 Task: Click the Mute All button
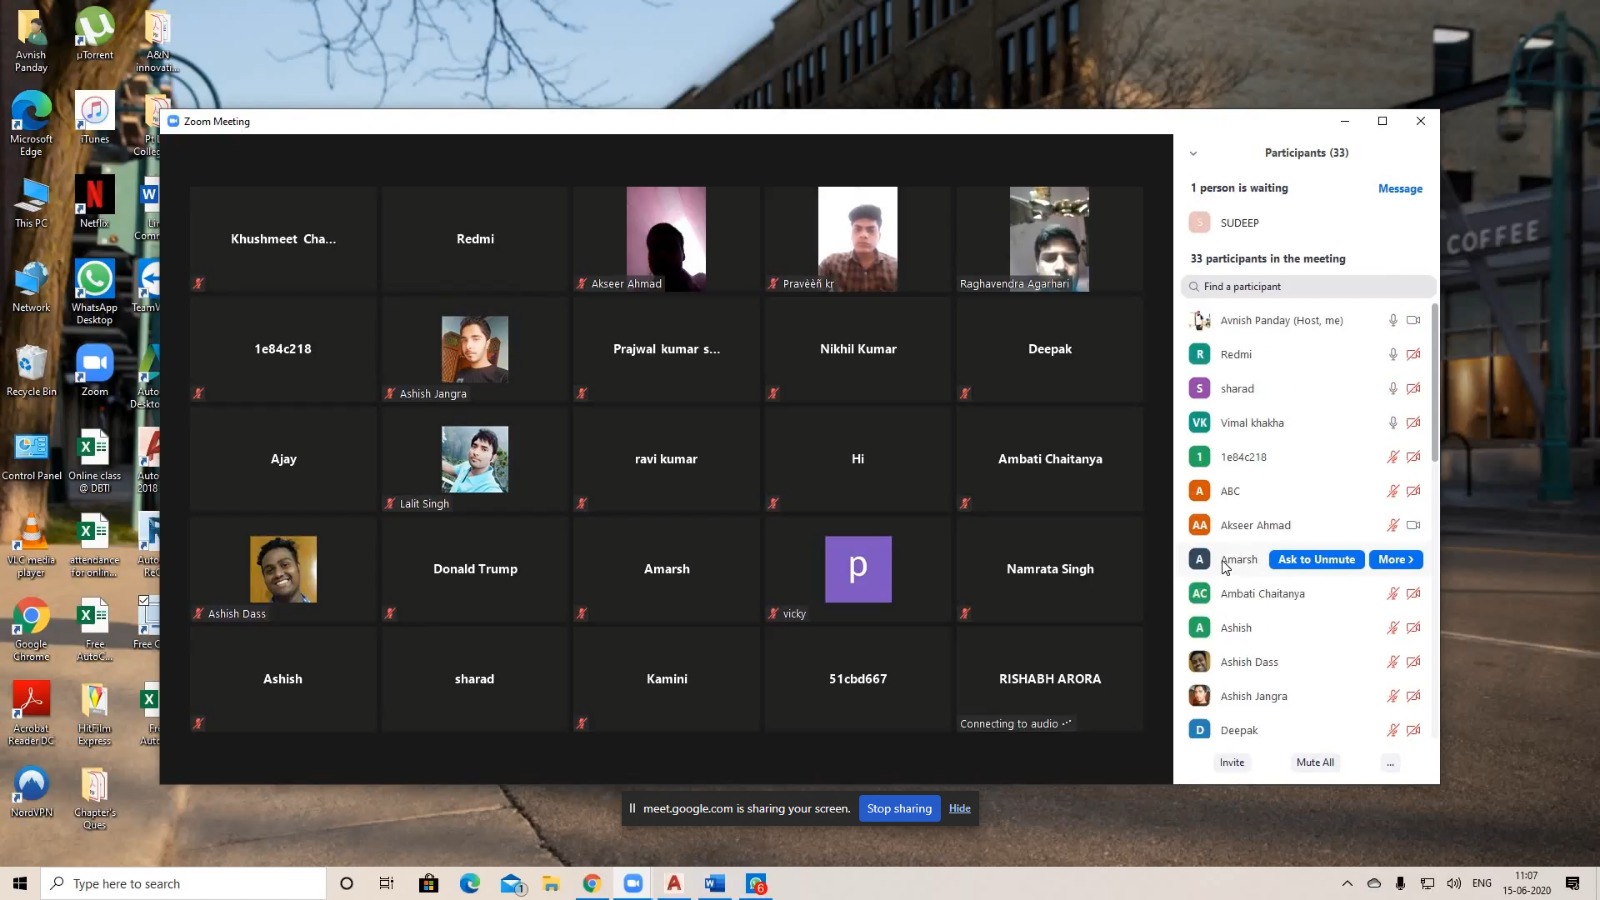pyautogui.click(x=1315, y=763)
